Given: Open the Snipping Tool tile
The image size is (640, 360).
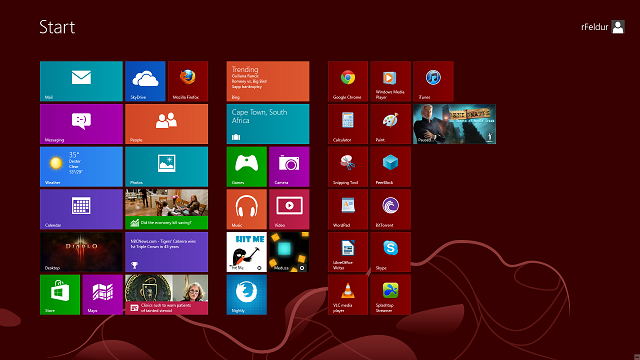Looking at the screenshot, I should click(348, 167).
